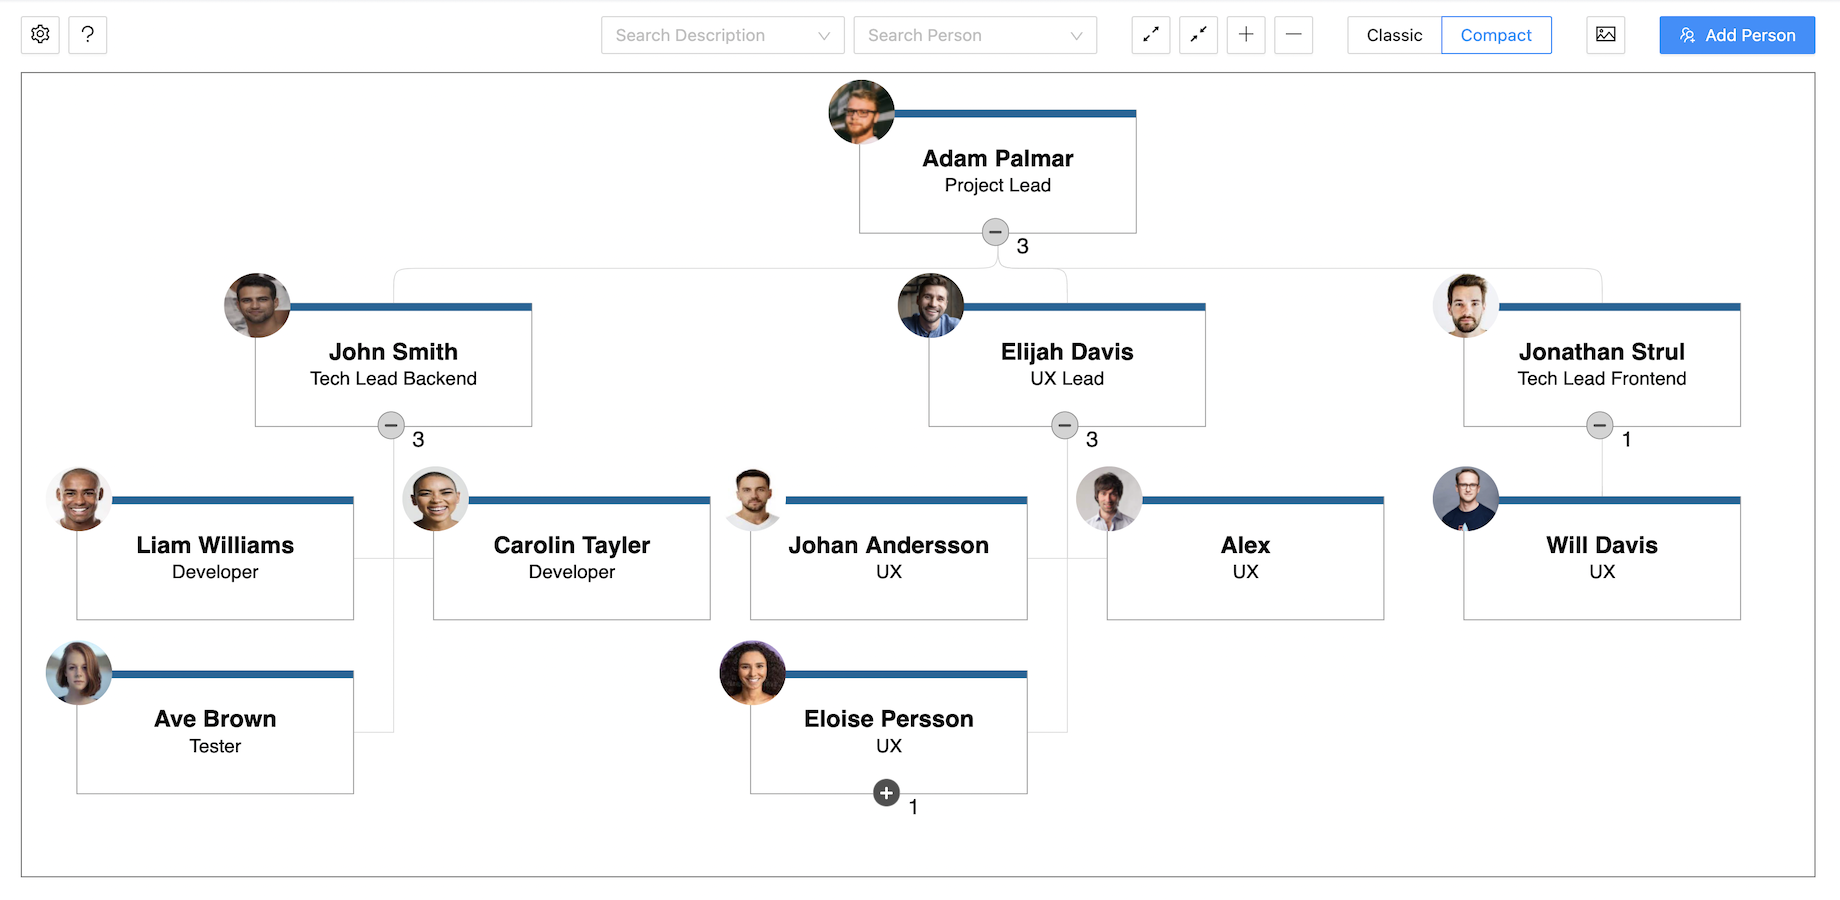Collapse the whole chart with the inward arrows icon
Image resolution: width=1840 pixels, height=900 pixels.
[1198, 34]
